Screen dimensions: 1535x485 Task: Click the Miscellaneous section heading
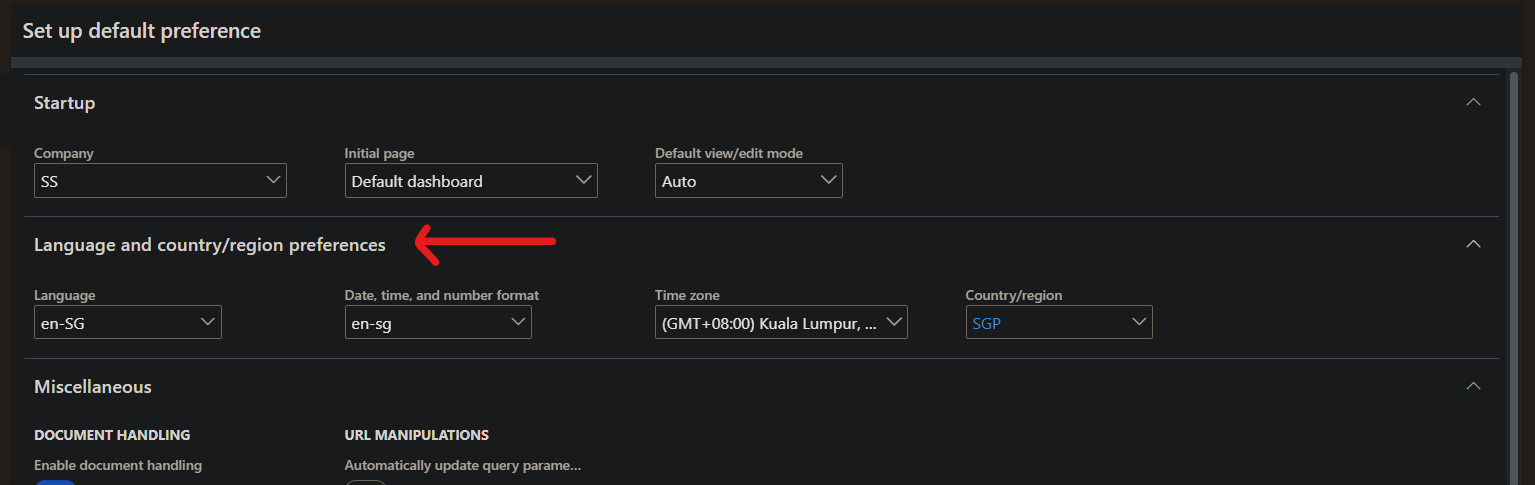[x=93, y=387]
